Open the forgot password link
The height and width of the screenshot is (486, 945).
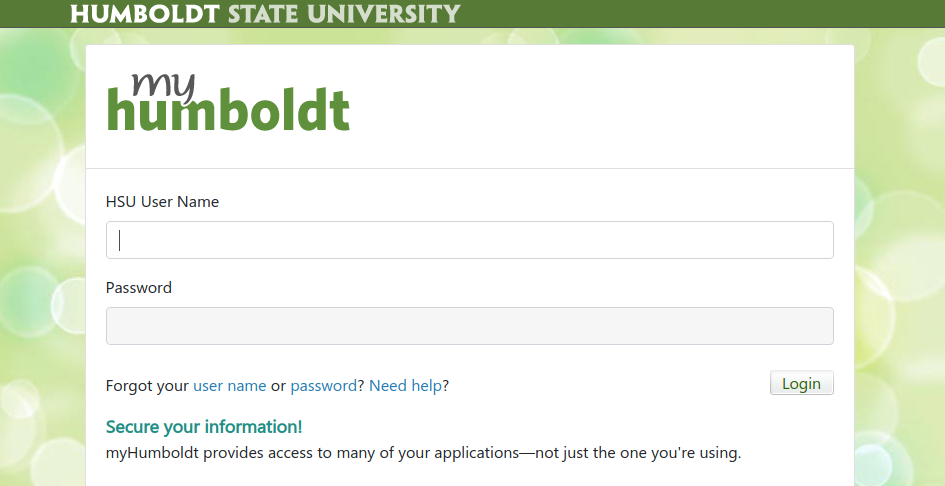323,385
